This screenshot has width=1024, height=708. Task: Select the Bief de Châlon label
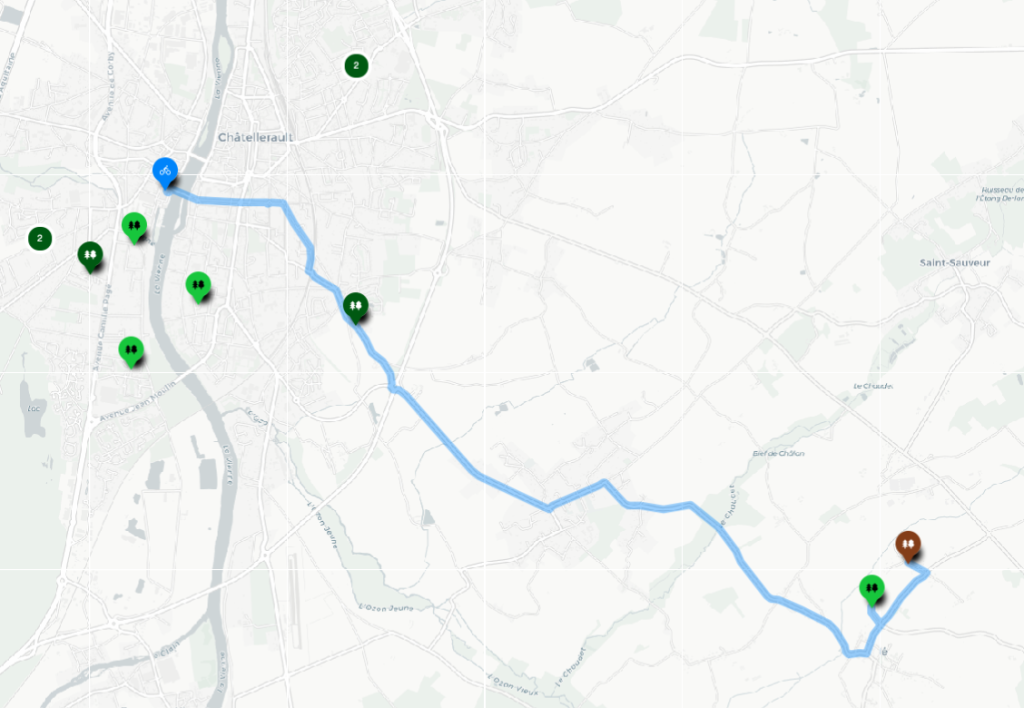[x=778, y=453]
